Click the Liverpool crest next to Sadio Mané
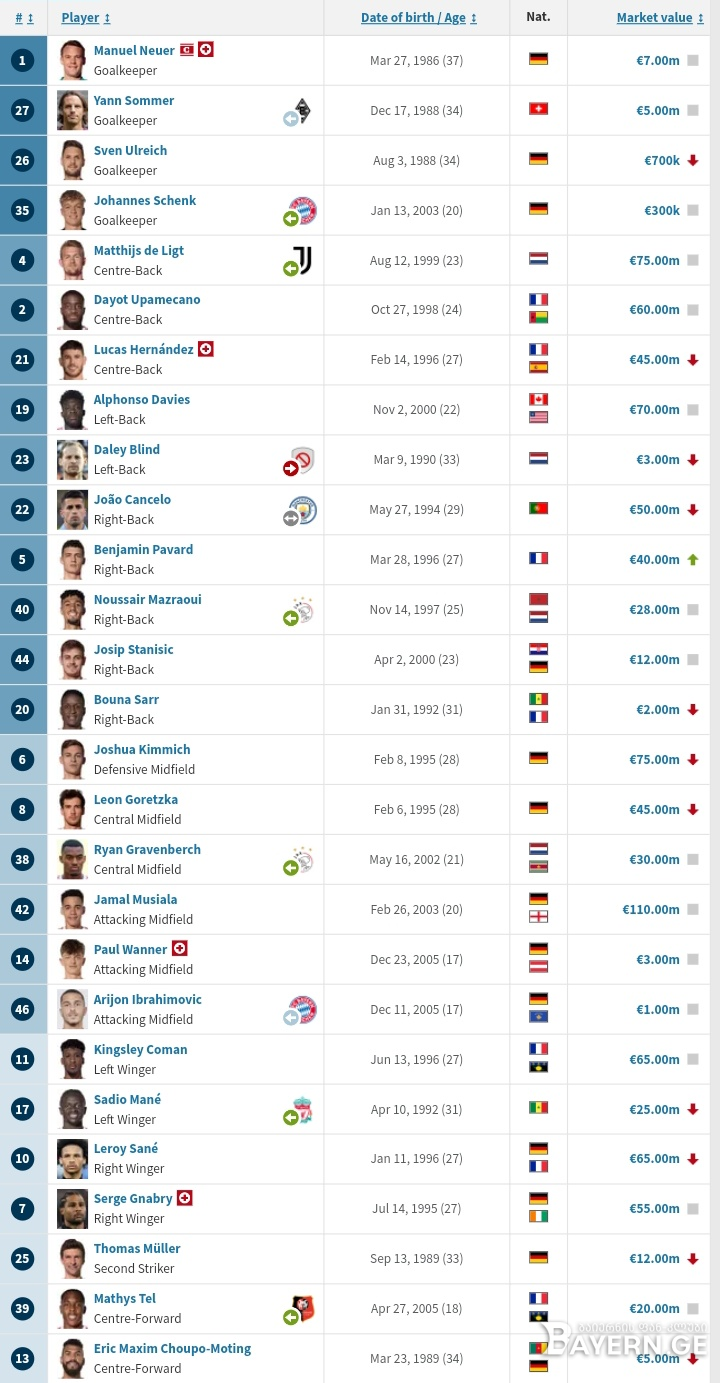The height and width of the screenshot is (1383, 720). pos(303,1109)
